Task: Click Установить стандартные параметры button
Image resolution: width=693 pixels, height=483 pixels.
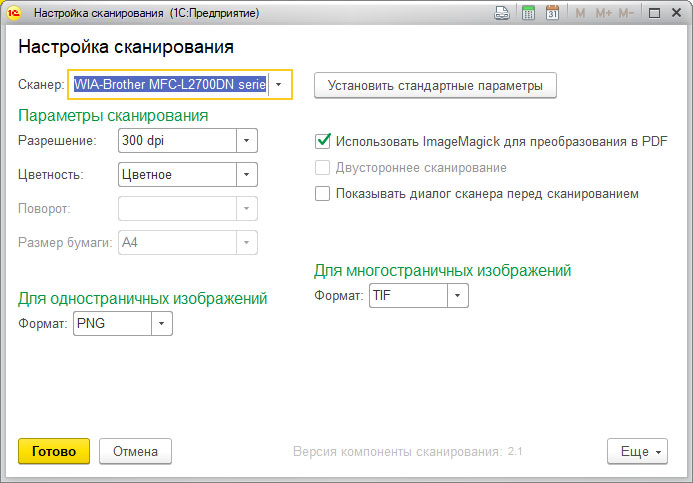Action: click(x=435, y=86)
